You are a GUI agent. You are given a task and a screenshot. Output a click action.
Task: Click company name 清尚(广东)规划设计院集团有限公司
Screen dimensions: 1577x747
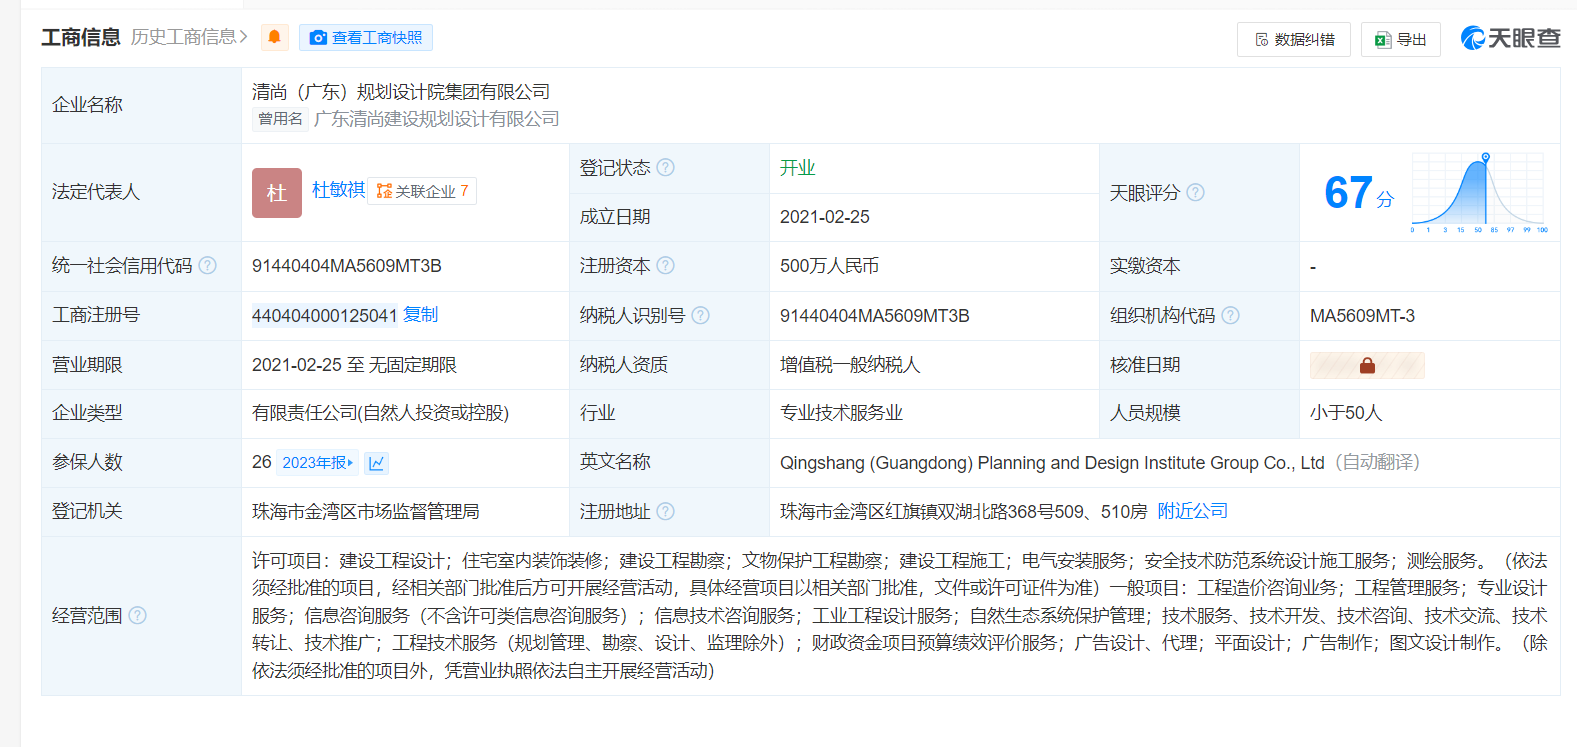(x=401, y=92)
